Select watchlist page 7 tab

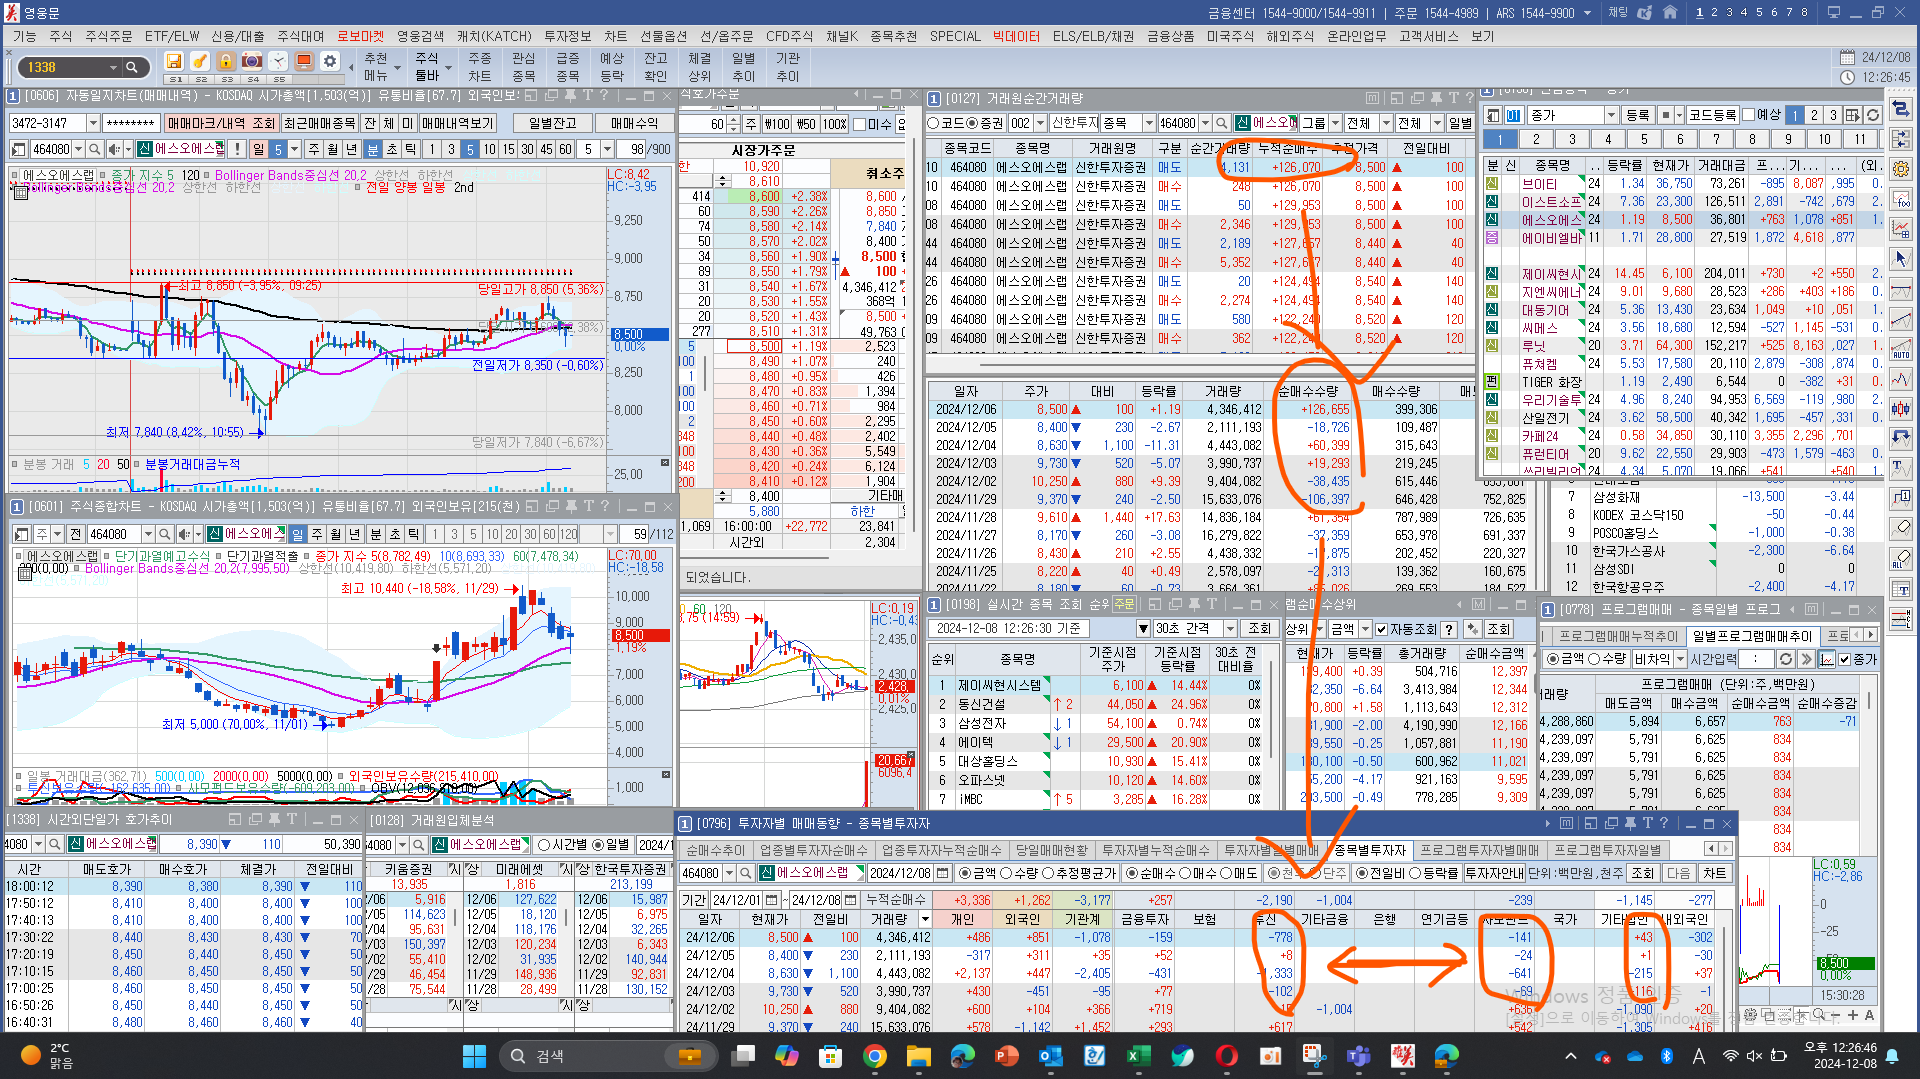tap(1716, 139)
